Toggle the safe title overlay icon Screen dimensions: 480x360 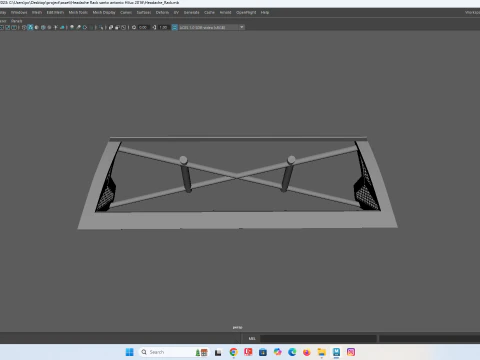[14, 27]
